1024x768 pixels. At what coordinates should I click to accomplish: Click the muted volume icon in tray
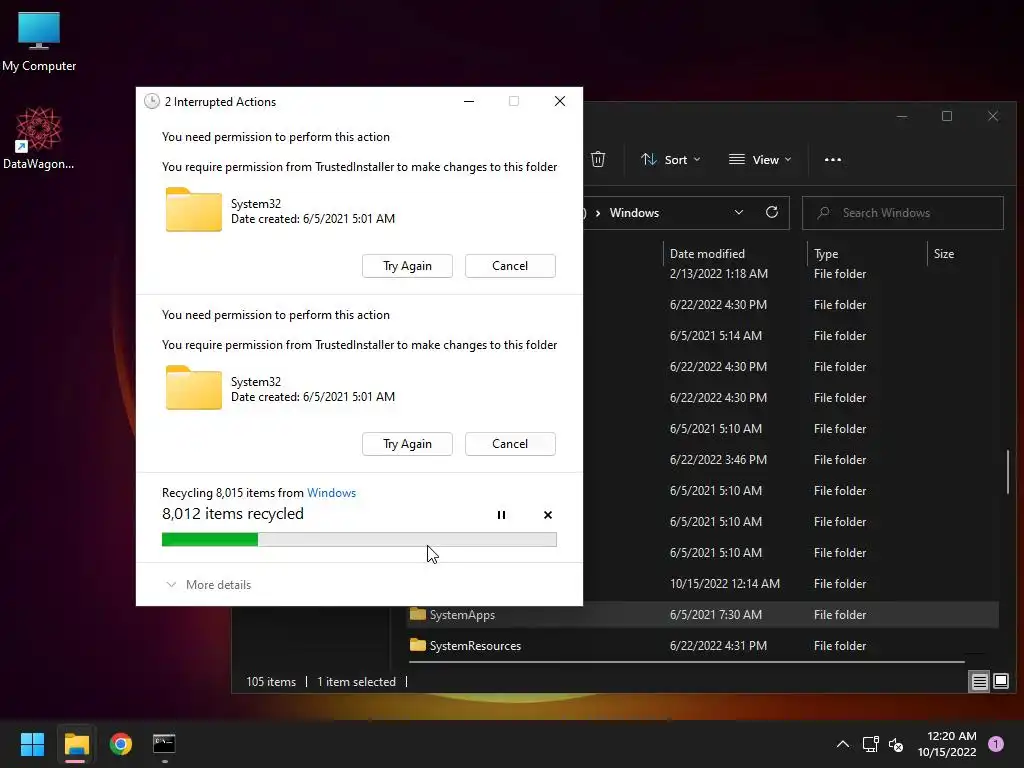896,744
